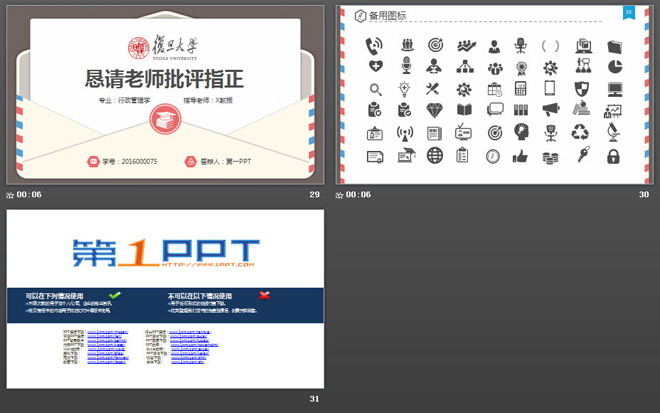
Task: Click the desktop monitor icon
Action: coord(615,89)
